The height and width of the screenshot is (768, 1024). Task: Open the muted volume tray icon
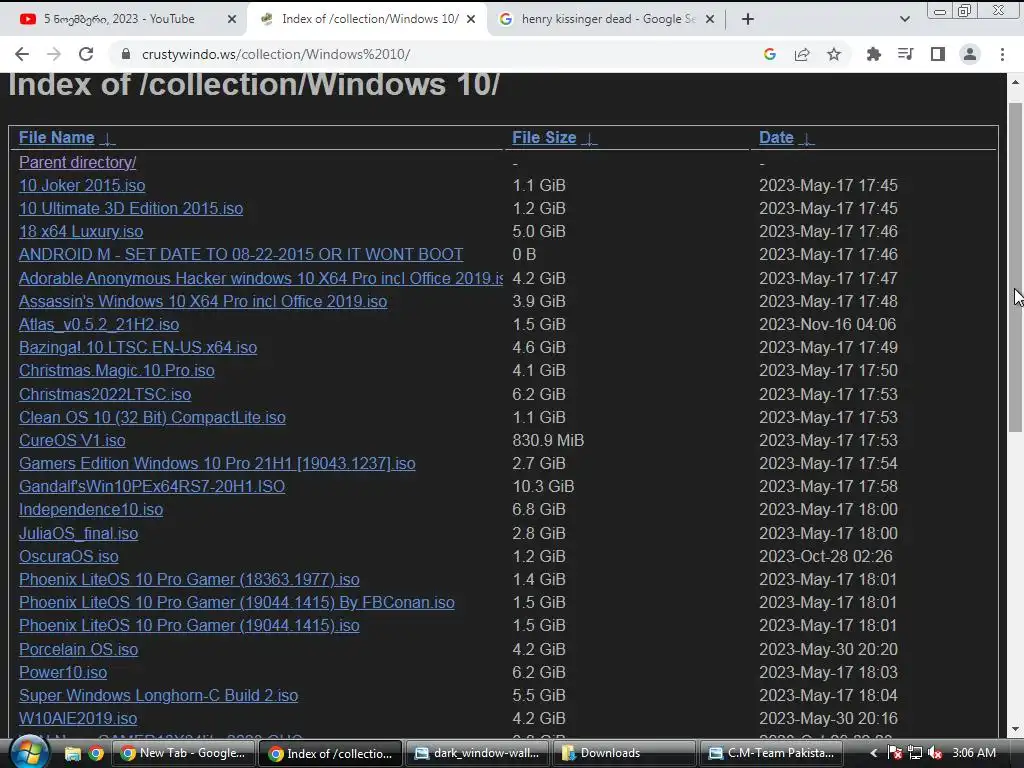(935, 753)
